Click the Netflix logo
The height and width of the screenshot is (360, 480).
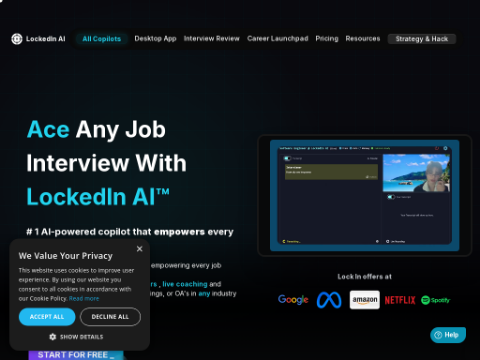tap(400, 300)
